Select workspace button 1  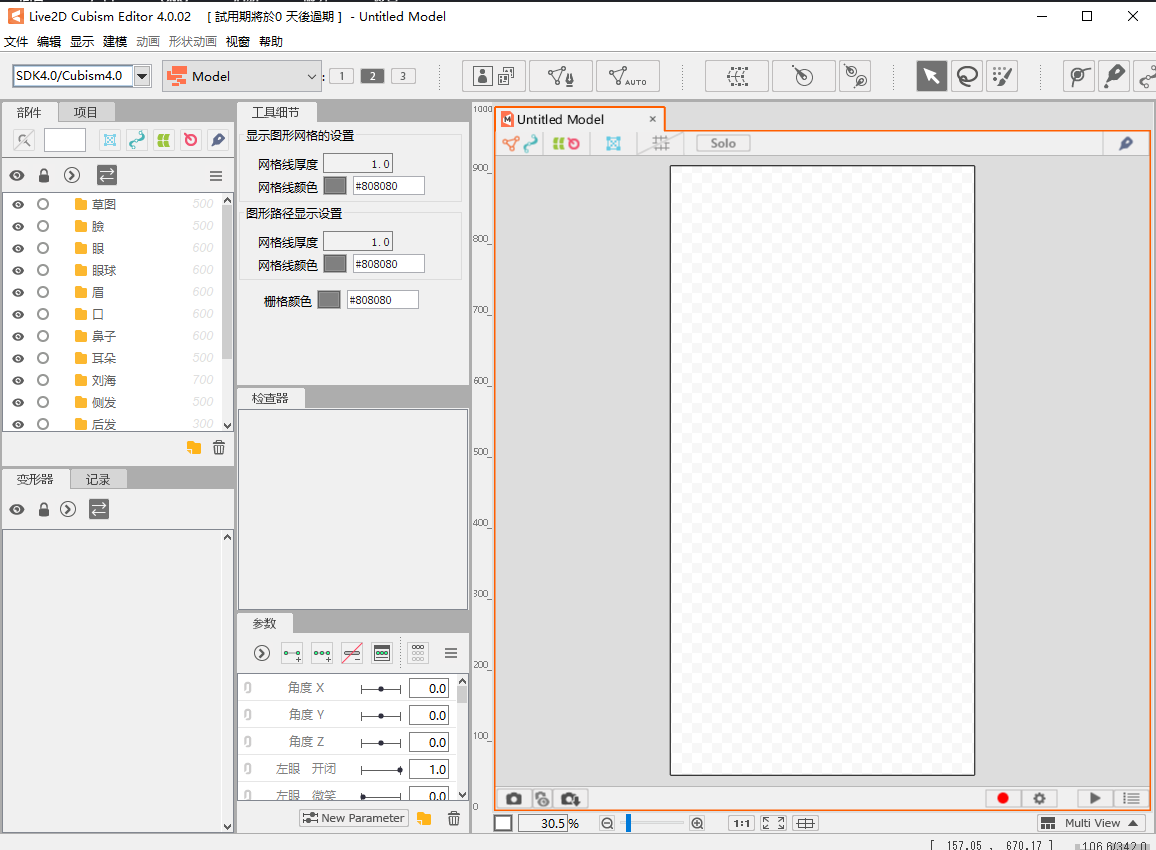tap(341, 76)
